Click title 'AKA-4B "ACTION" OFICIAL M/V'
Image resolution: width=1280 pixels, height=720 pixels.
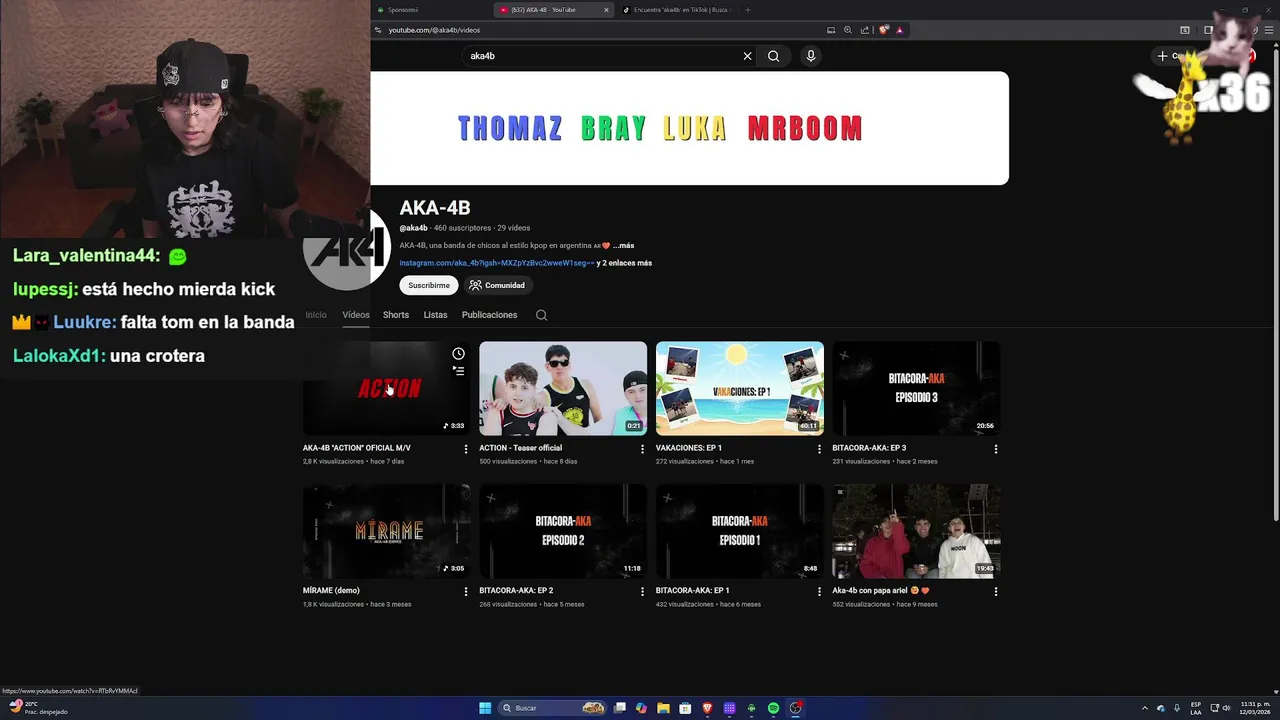click(x=356, y=448)
